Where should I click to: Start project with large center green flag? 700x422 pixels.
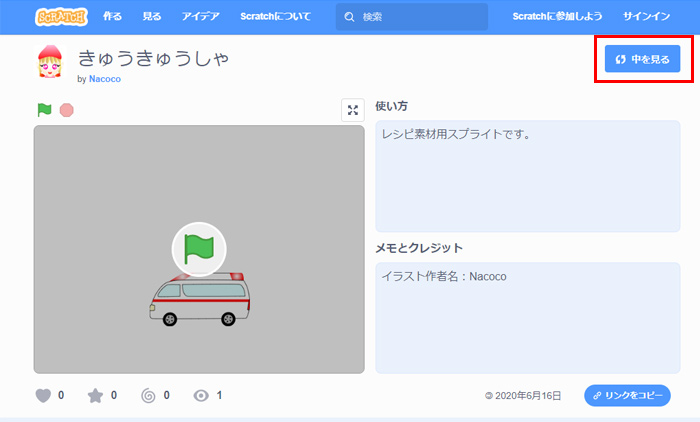coord(199,249)
